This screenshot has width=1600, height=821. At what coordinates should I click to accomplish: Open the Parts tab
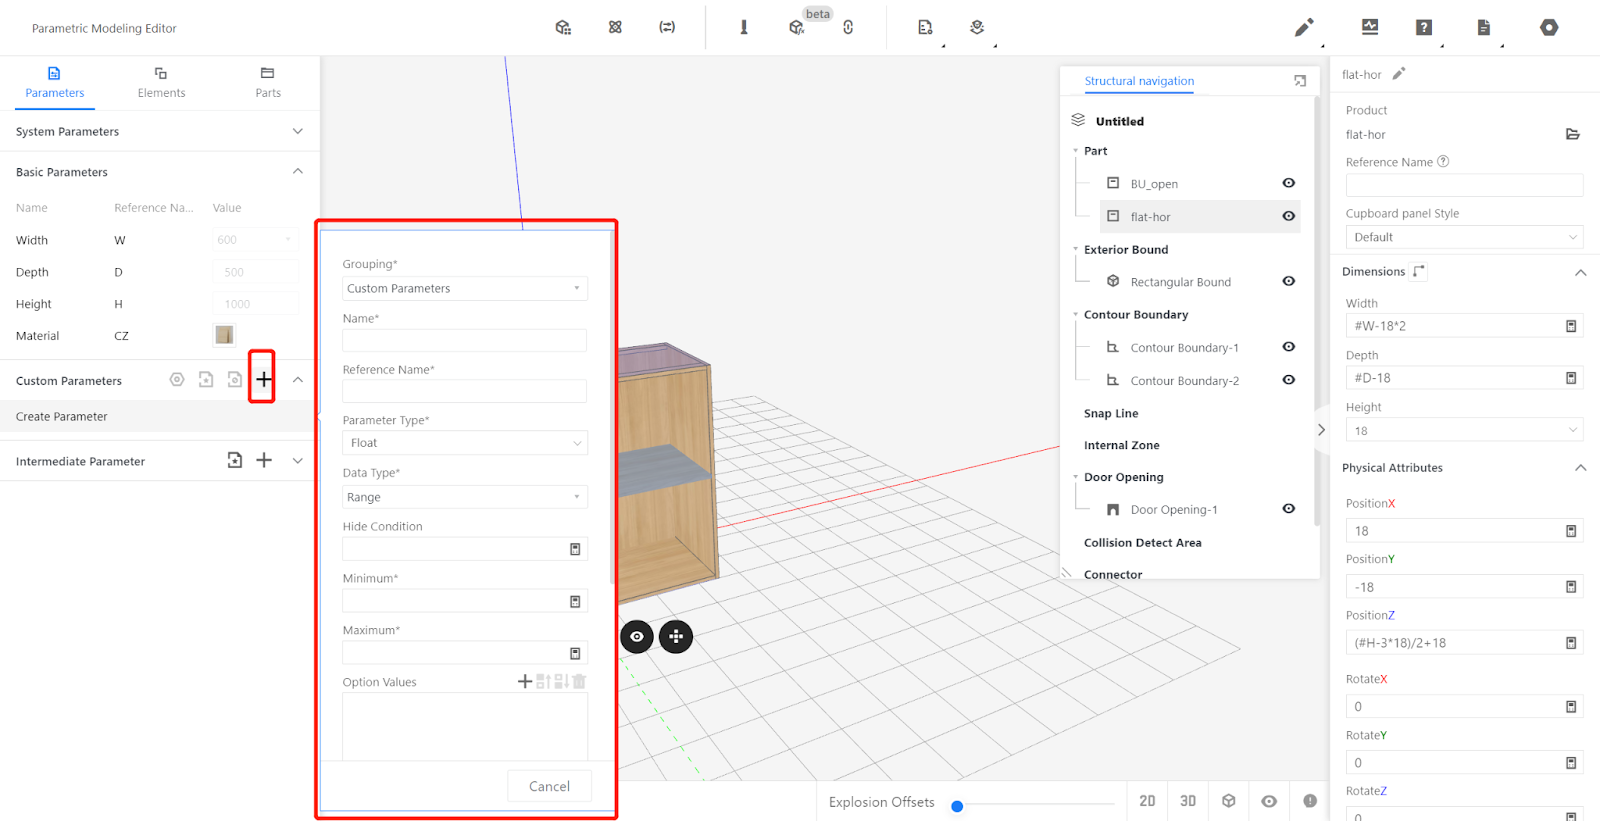(x=267, y=82)
